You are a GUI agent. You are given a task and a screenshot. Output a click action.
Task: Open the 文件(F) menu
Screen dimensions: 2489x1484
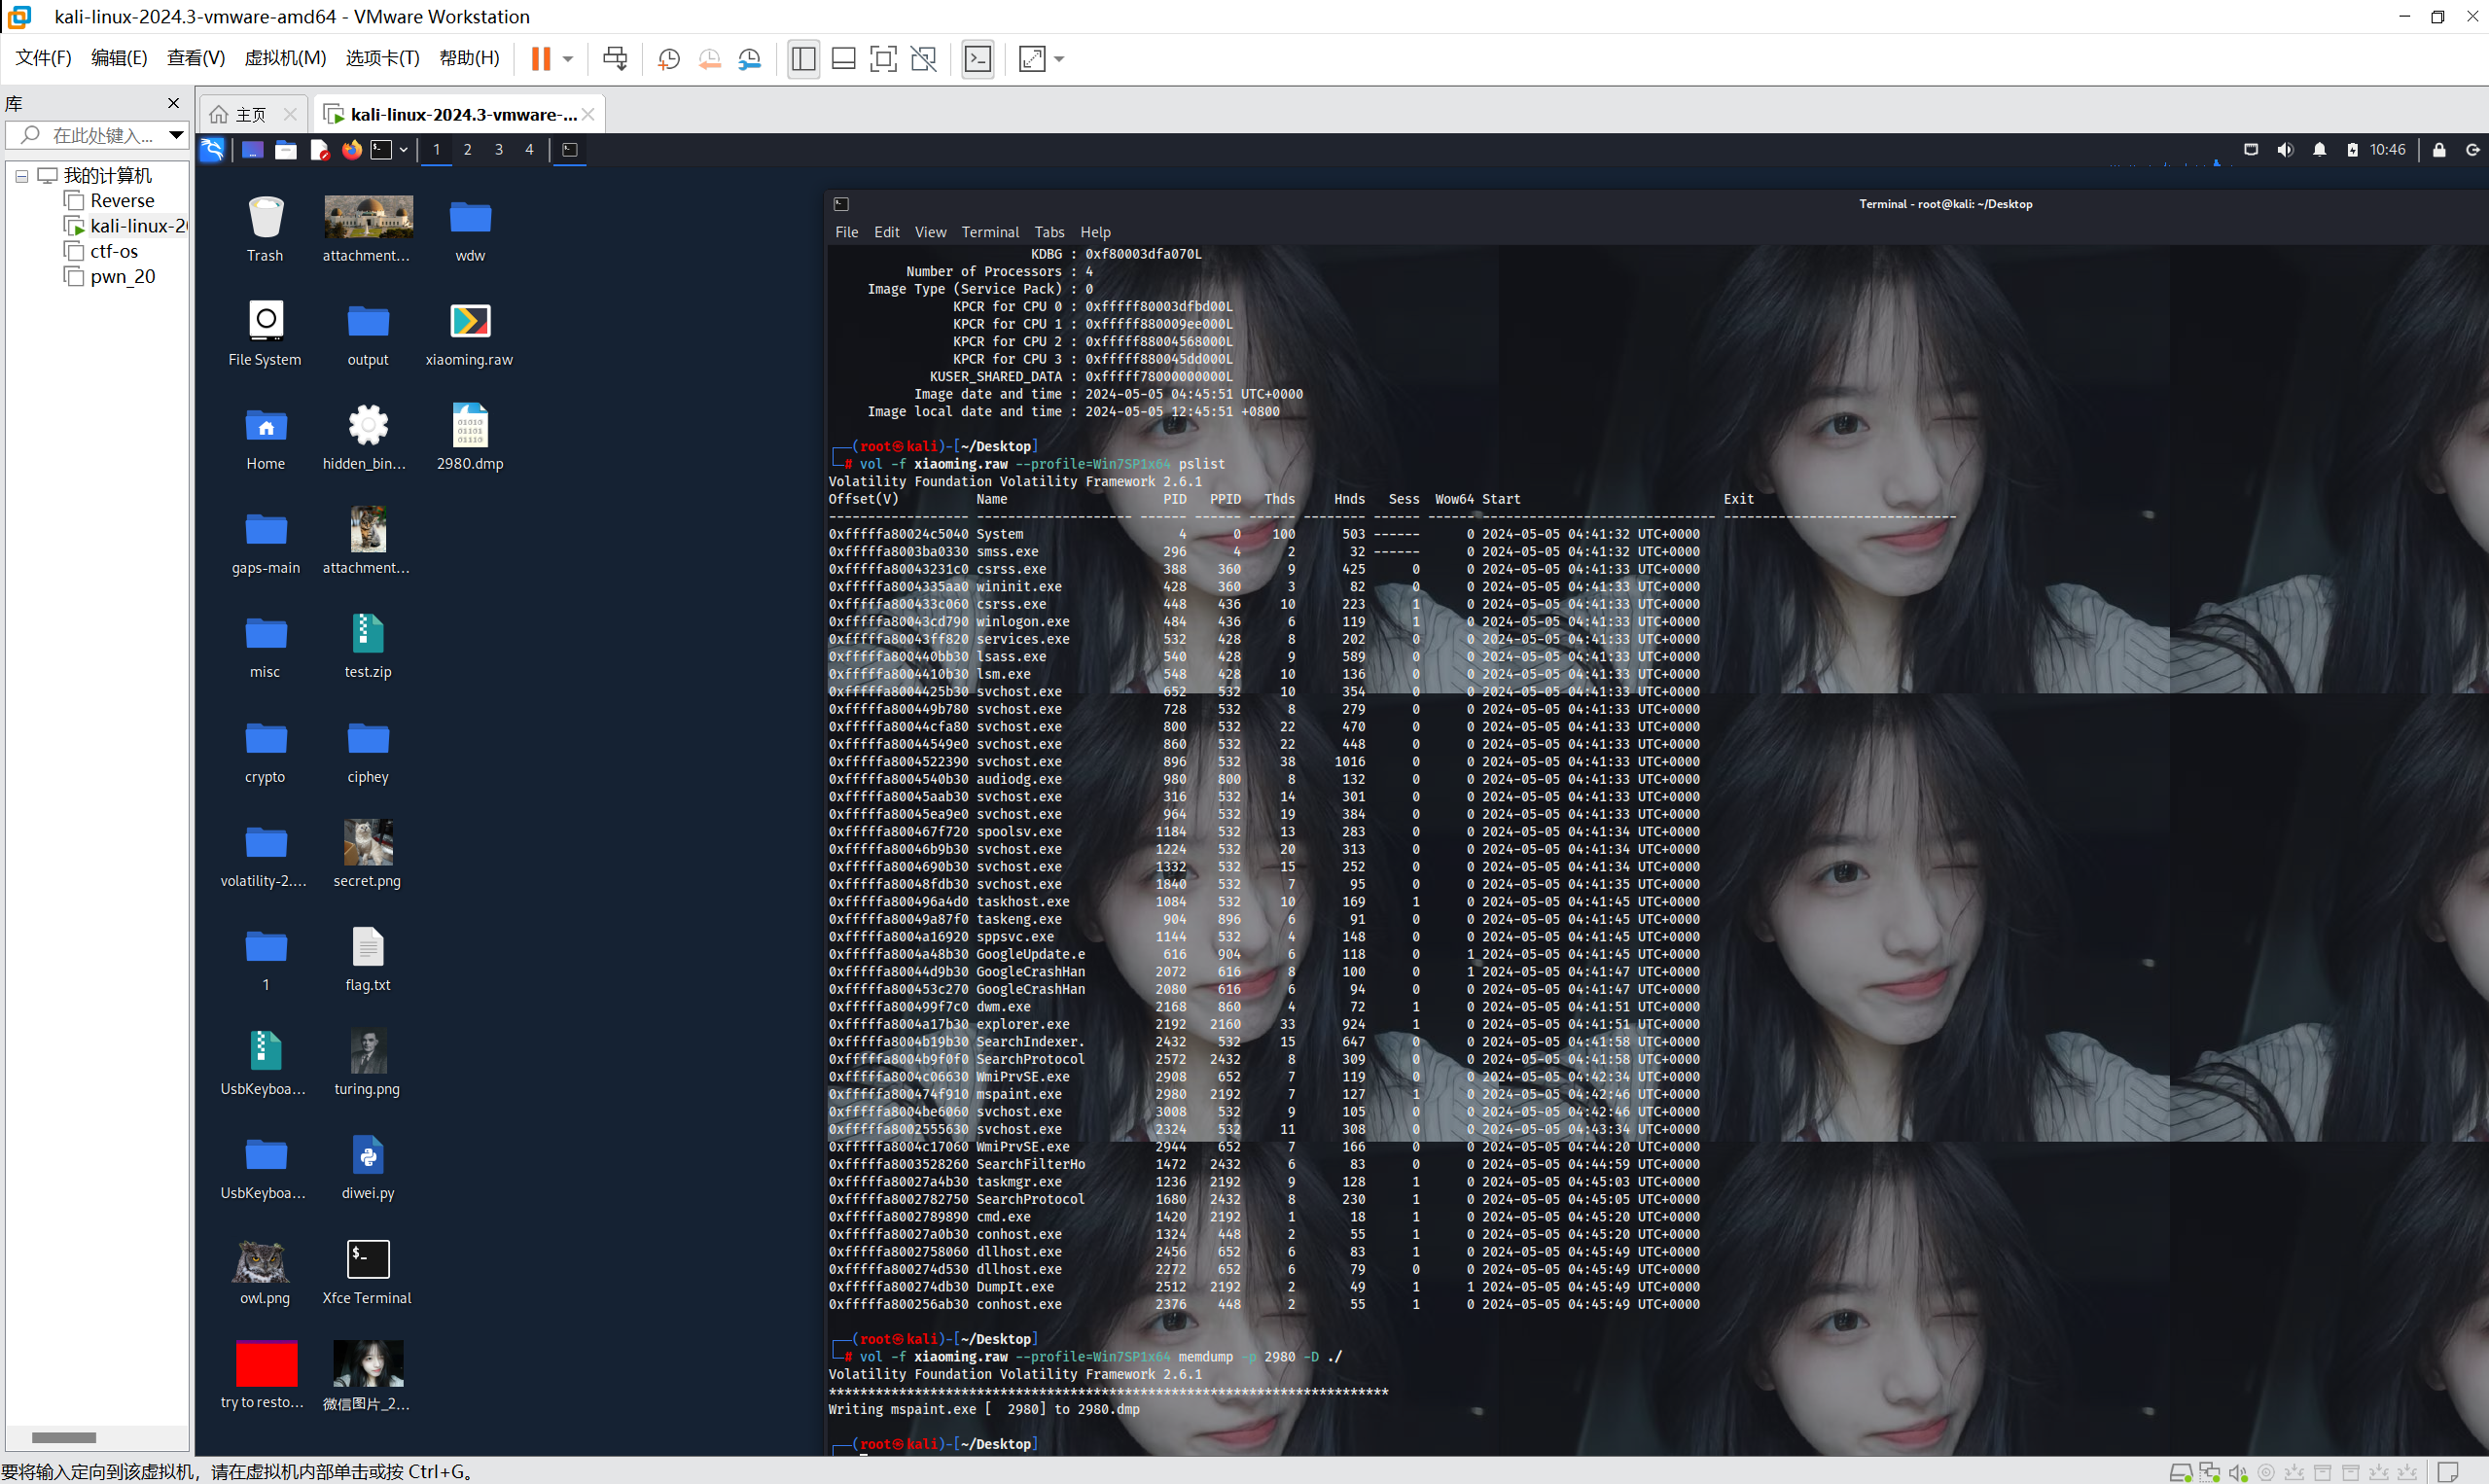point(43,58)
